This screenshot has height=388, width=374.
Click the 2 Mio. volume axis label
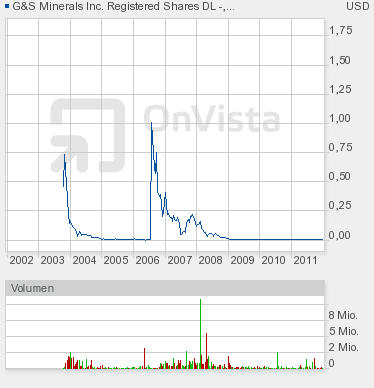click(x=344, y=347)
